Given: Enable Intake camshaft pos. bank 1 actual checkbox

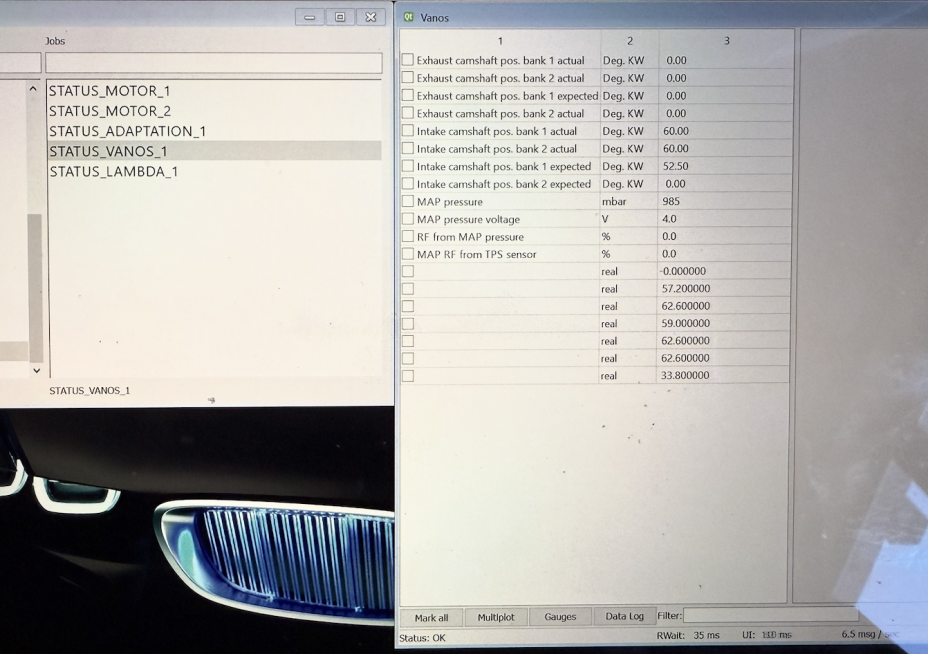Looking at the screenshot, I should (x=408, y=131).
